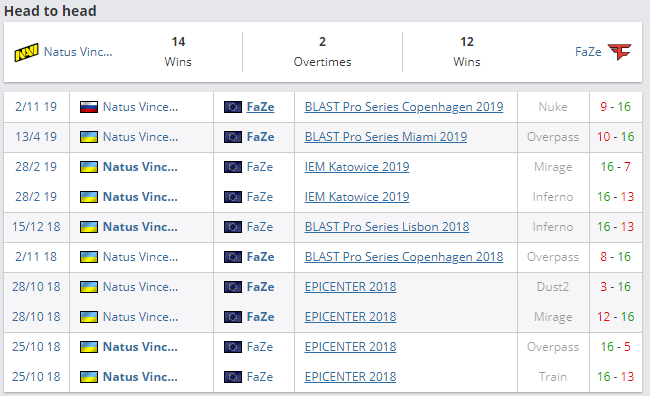Click underlined FaZe in the 2/11 19 row

pos(260,107)
